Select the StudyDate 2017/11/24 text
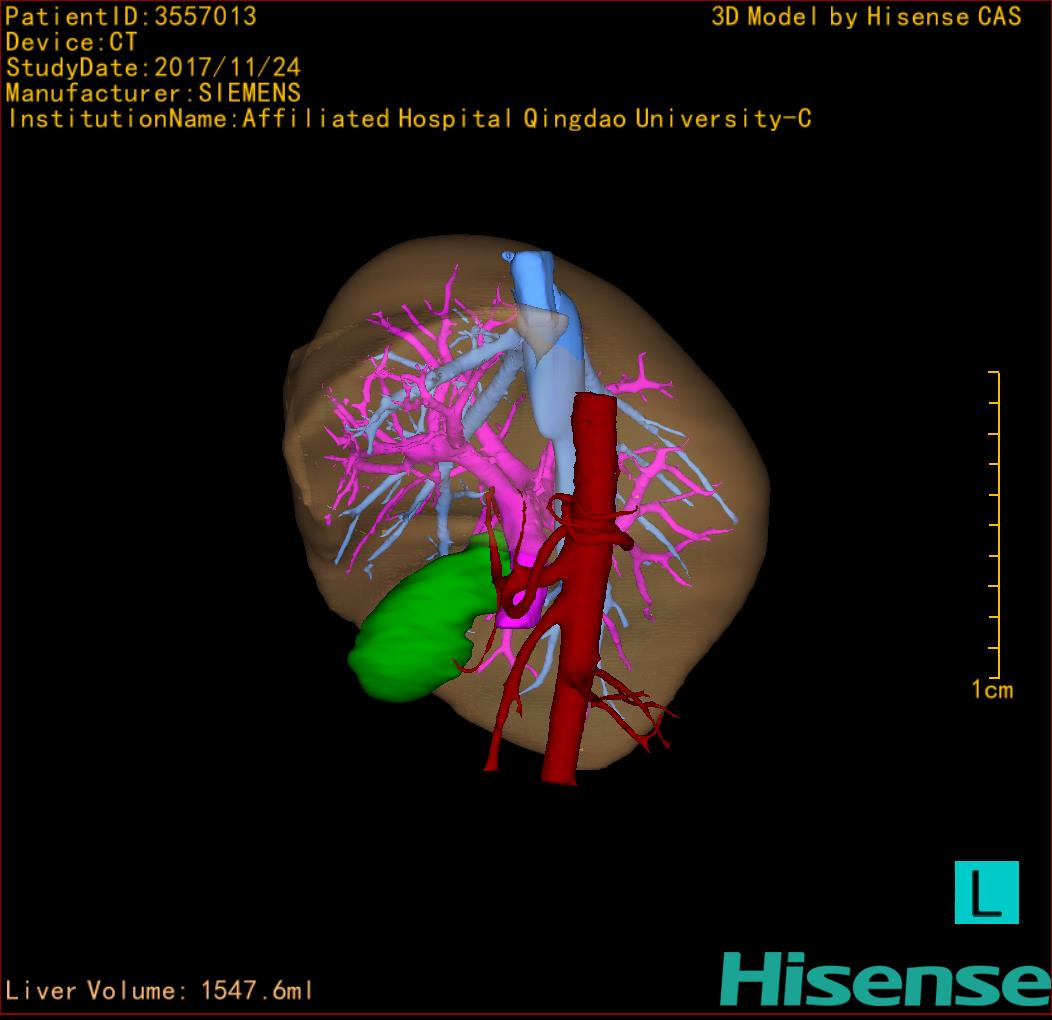Viewport: 1052px width, 1020px height. tap(153, 68)
